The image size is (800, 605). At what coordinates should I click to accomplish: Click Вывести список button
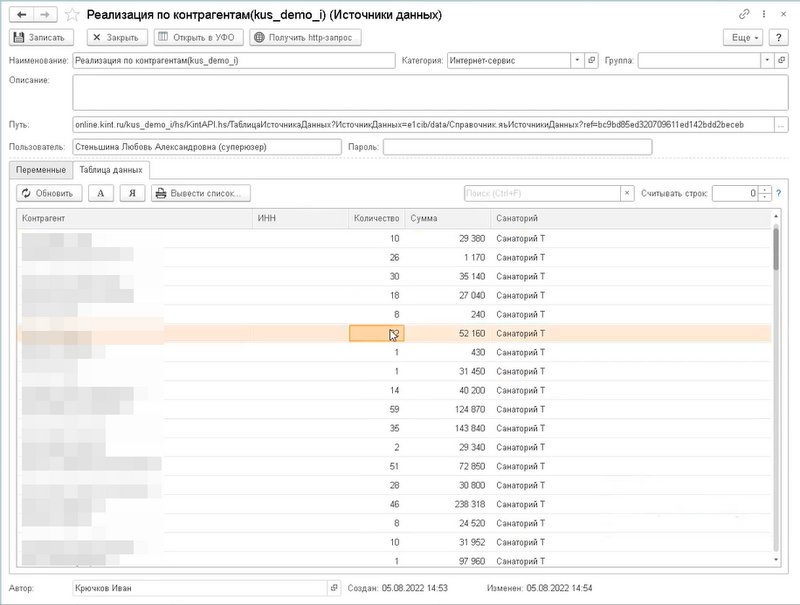click(x=201, y=193)
